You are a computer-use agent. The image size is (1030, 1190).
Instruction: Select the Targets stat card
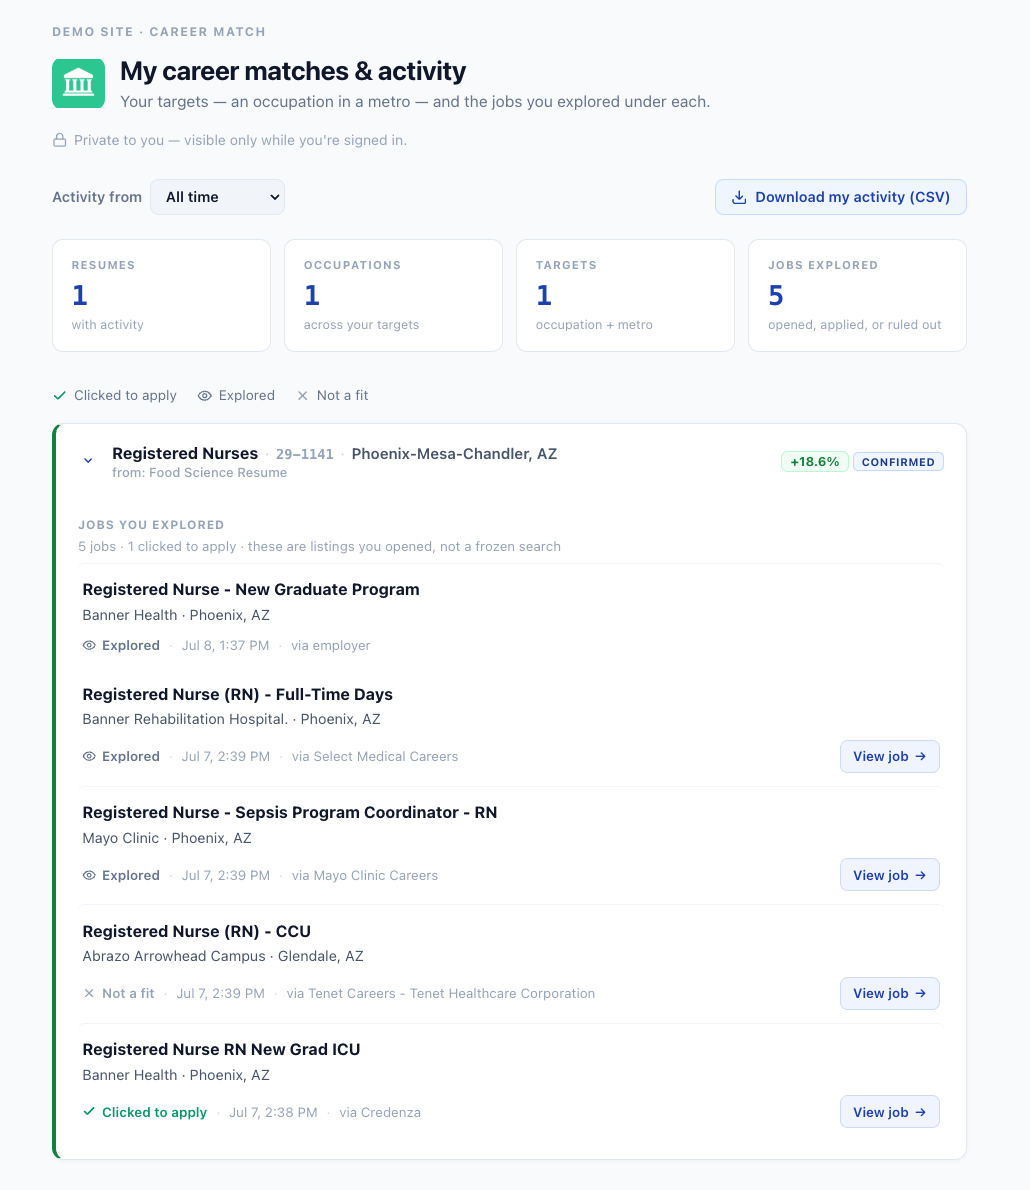click(x=625, y=296)
